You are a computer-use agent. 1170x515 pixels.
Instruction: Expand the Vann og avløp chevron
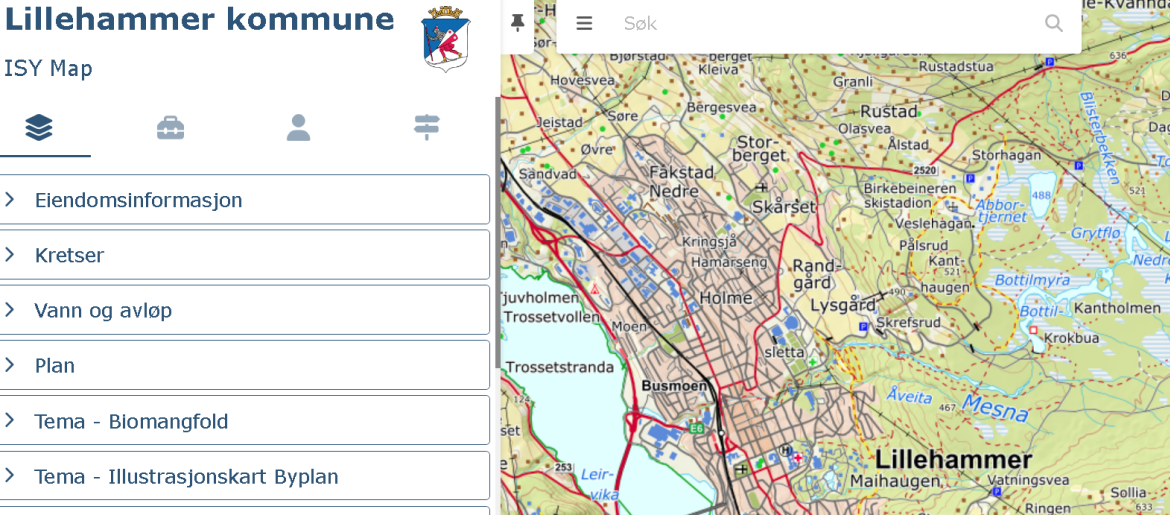[x=10, y=310]
